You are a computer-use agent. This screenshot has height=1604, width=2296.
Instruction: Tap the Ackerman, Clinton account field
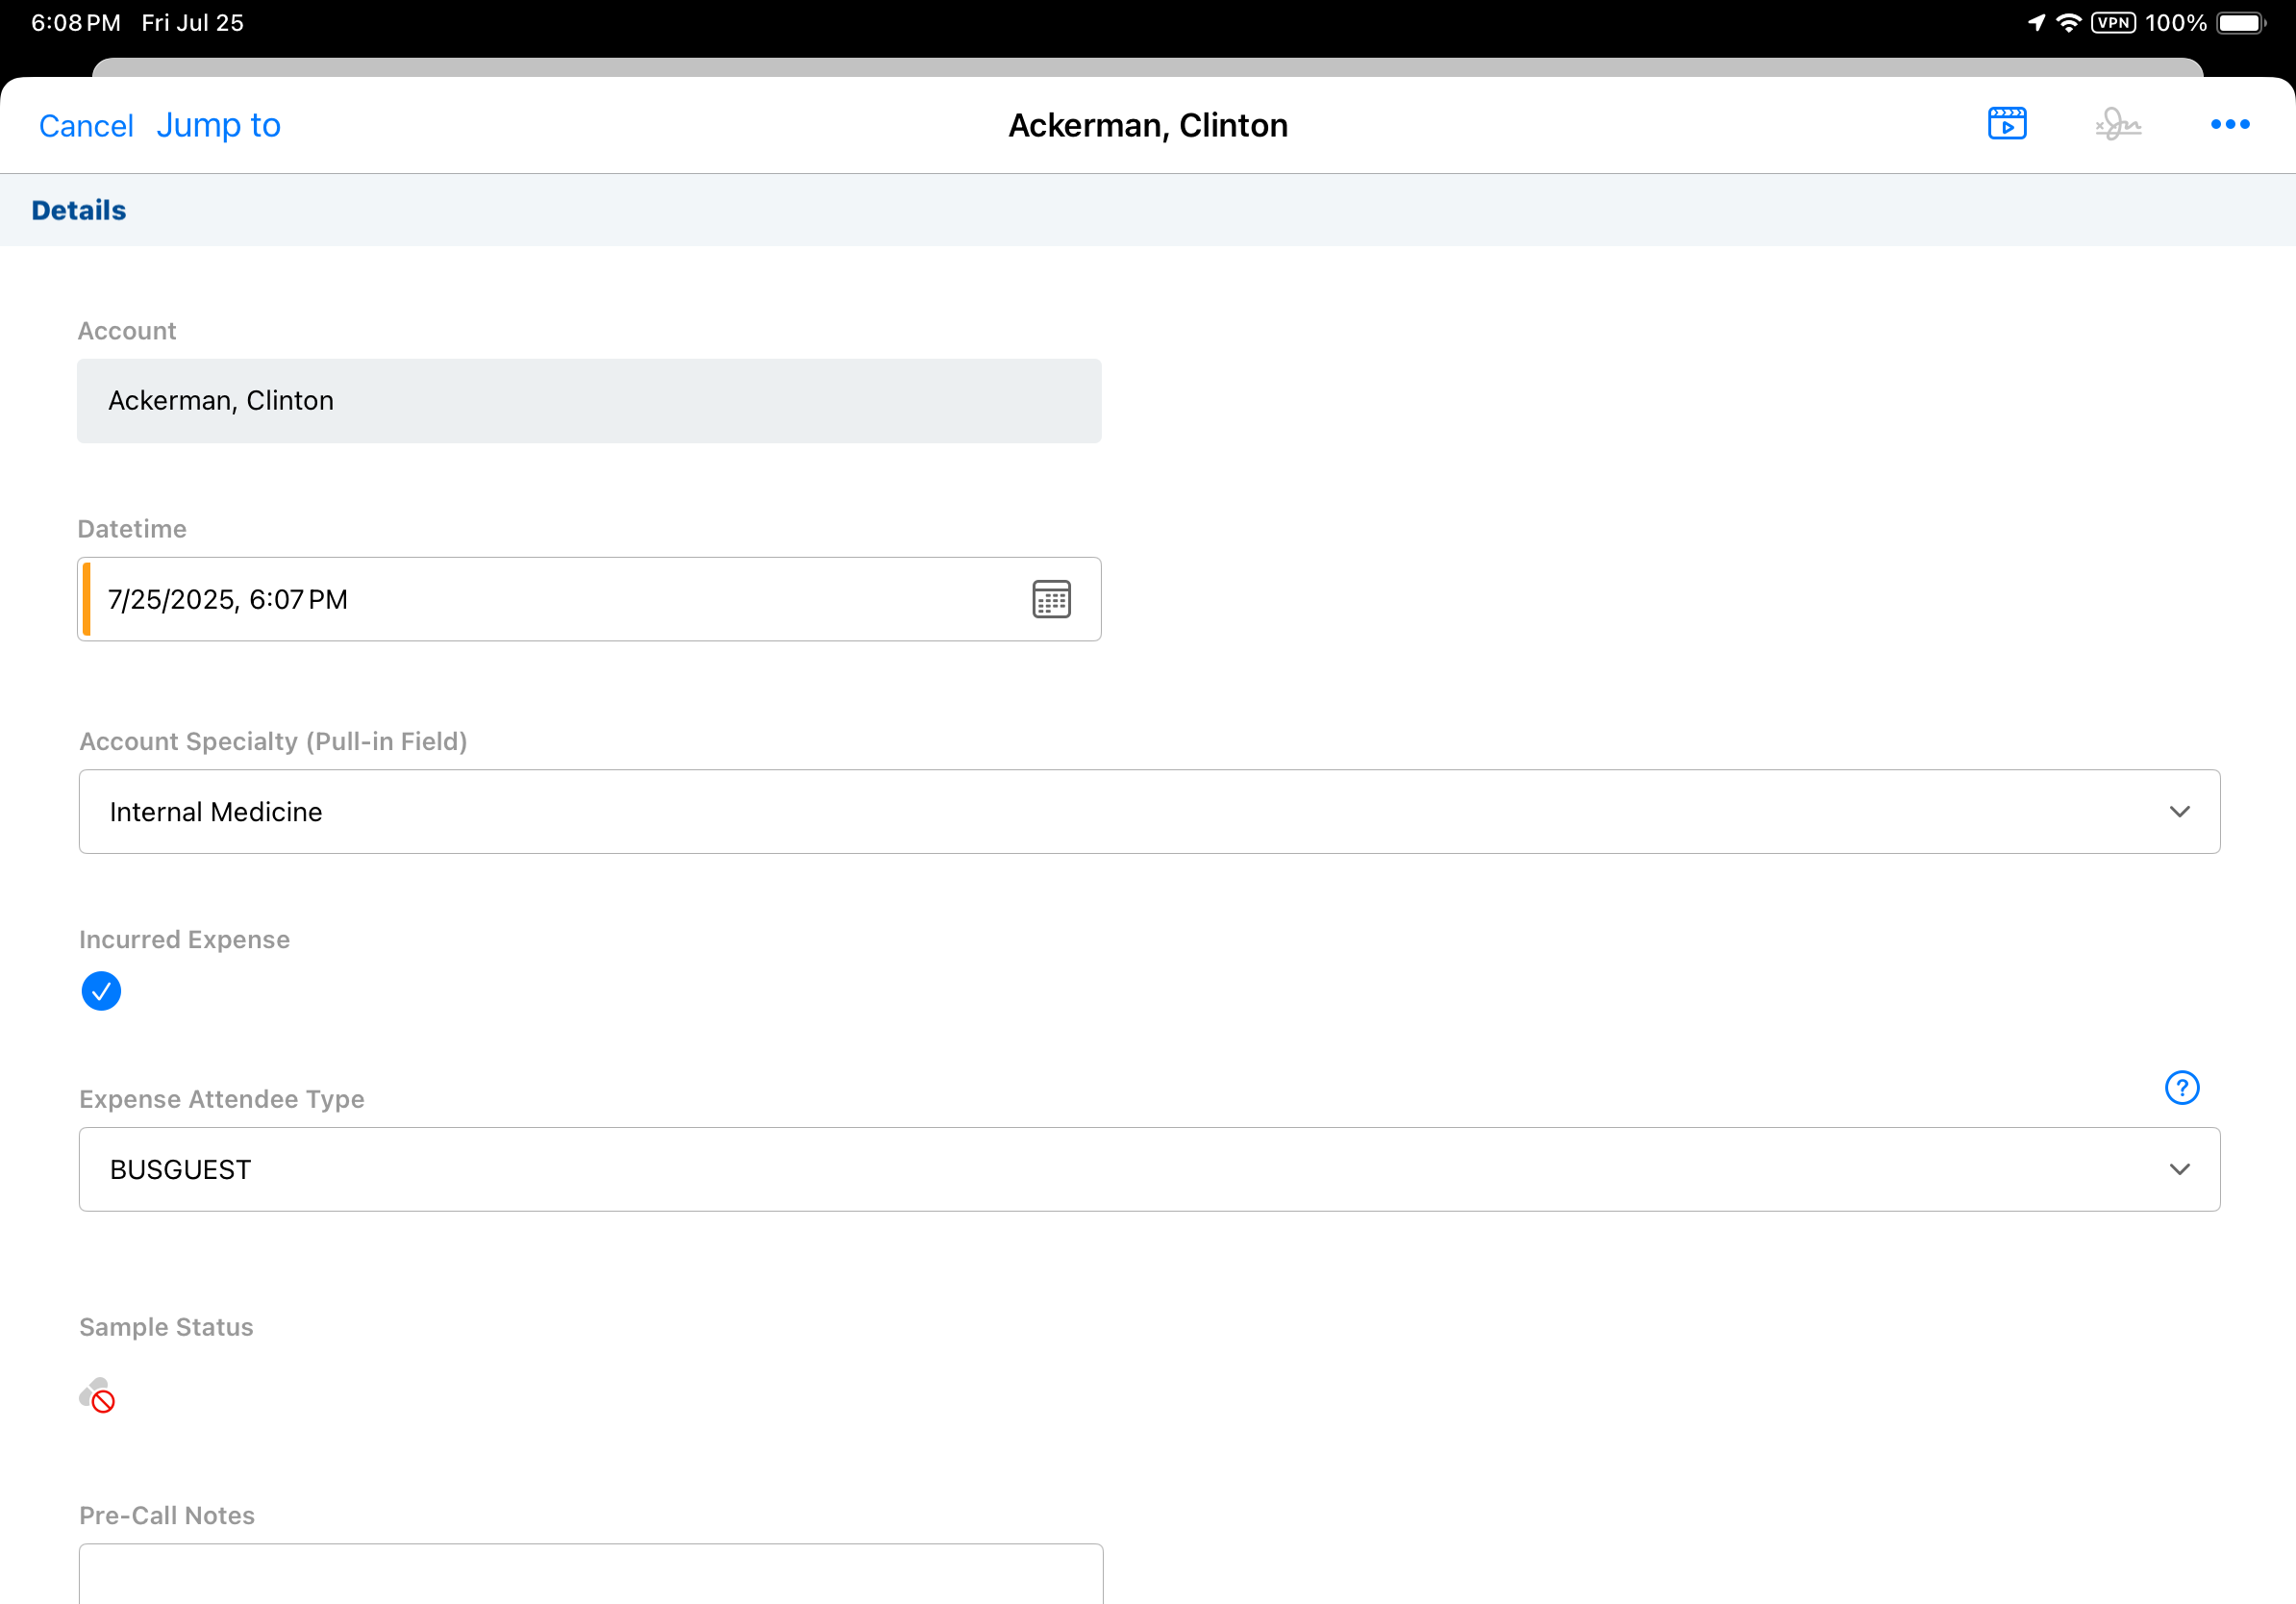point(588,401)
